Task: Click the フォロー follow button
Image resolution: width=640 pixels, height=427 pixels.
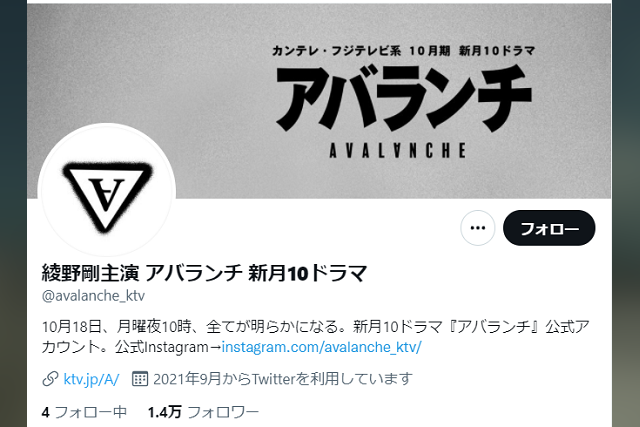Action: click(549, 228)
